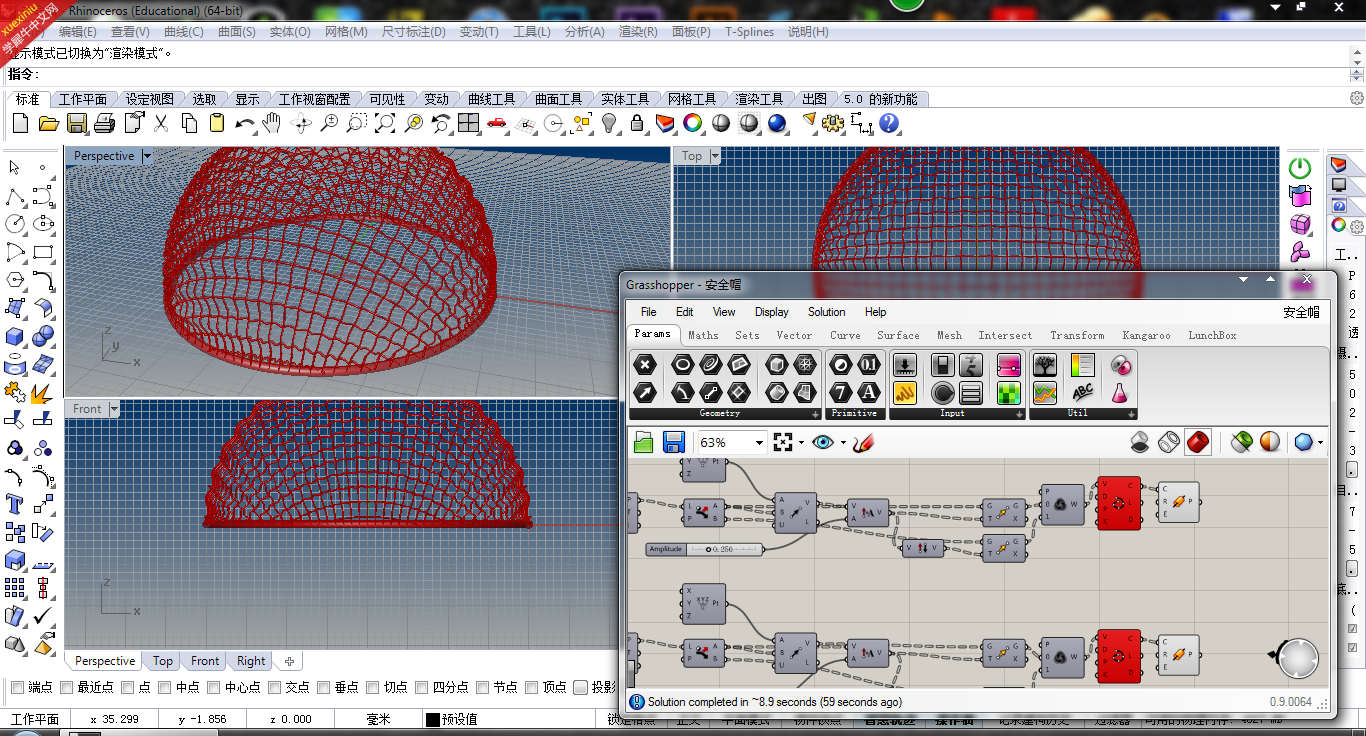Switch to the Right viewport tab
Image resolution: width=1366 pixels, height=736 pixels.
click(251, 661)
